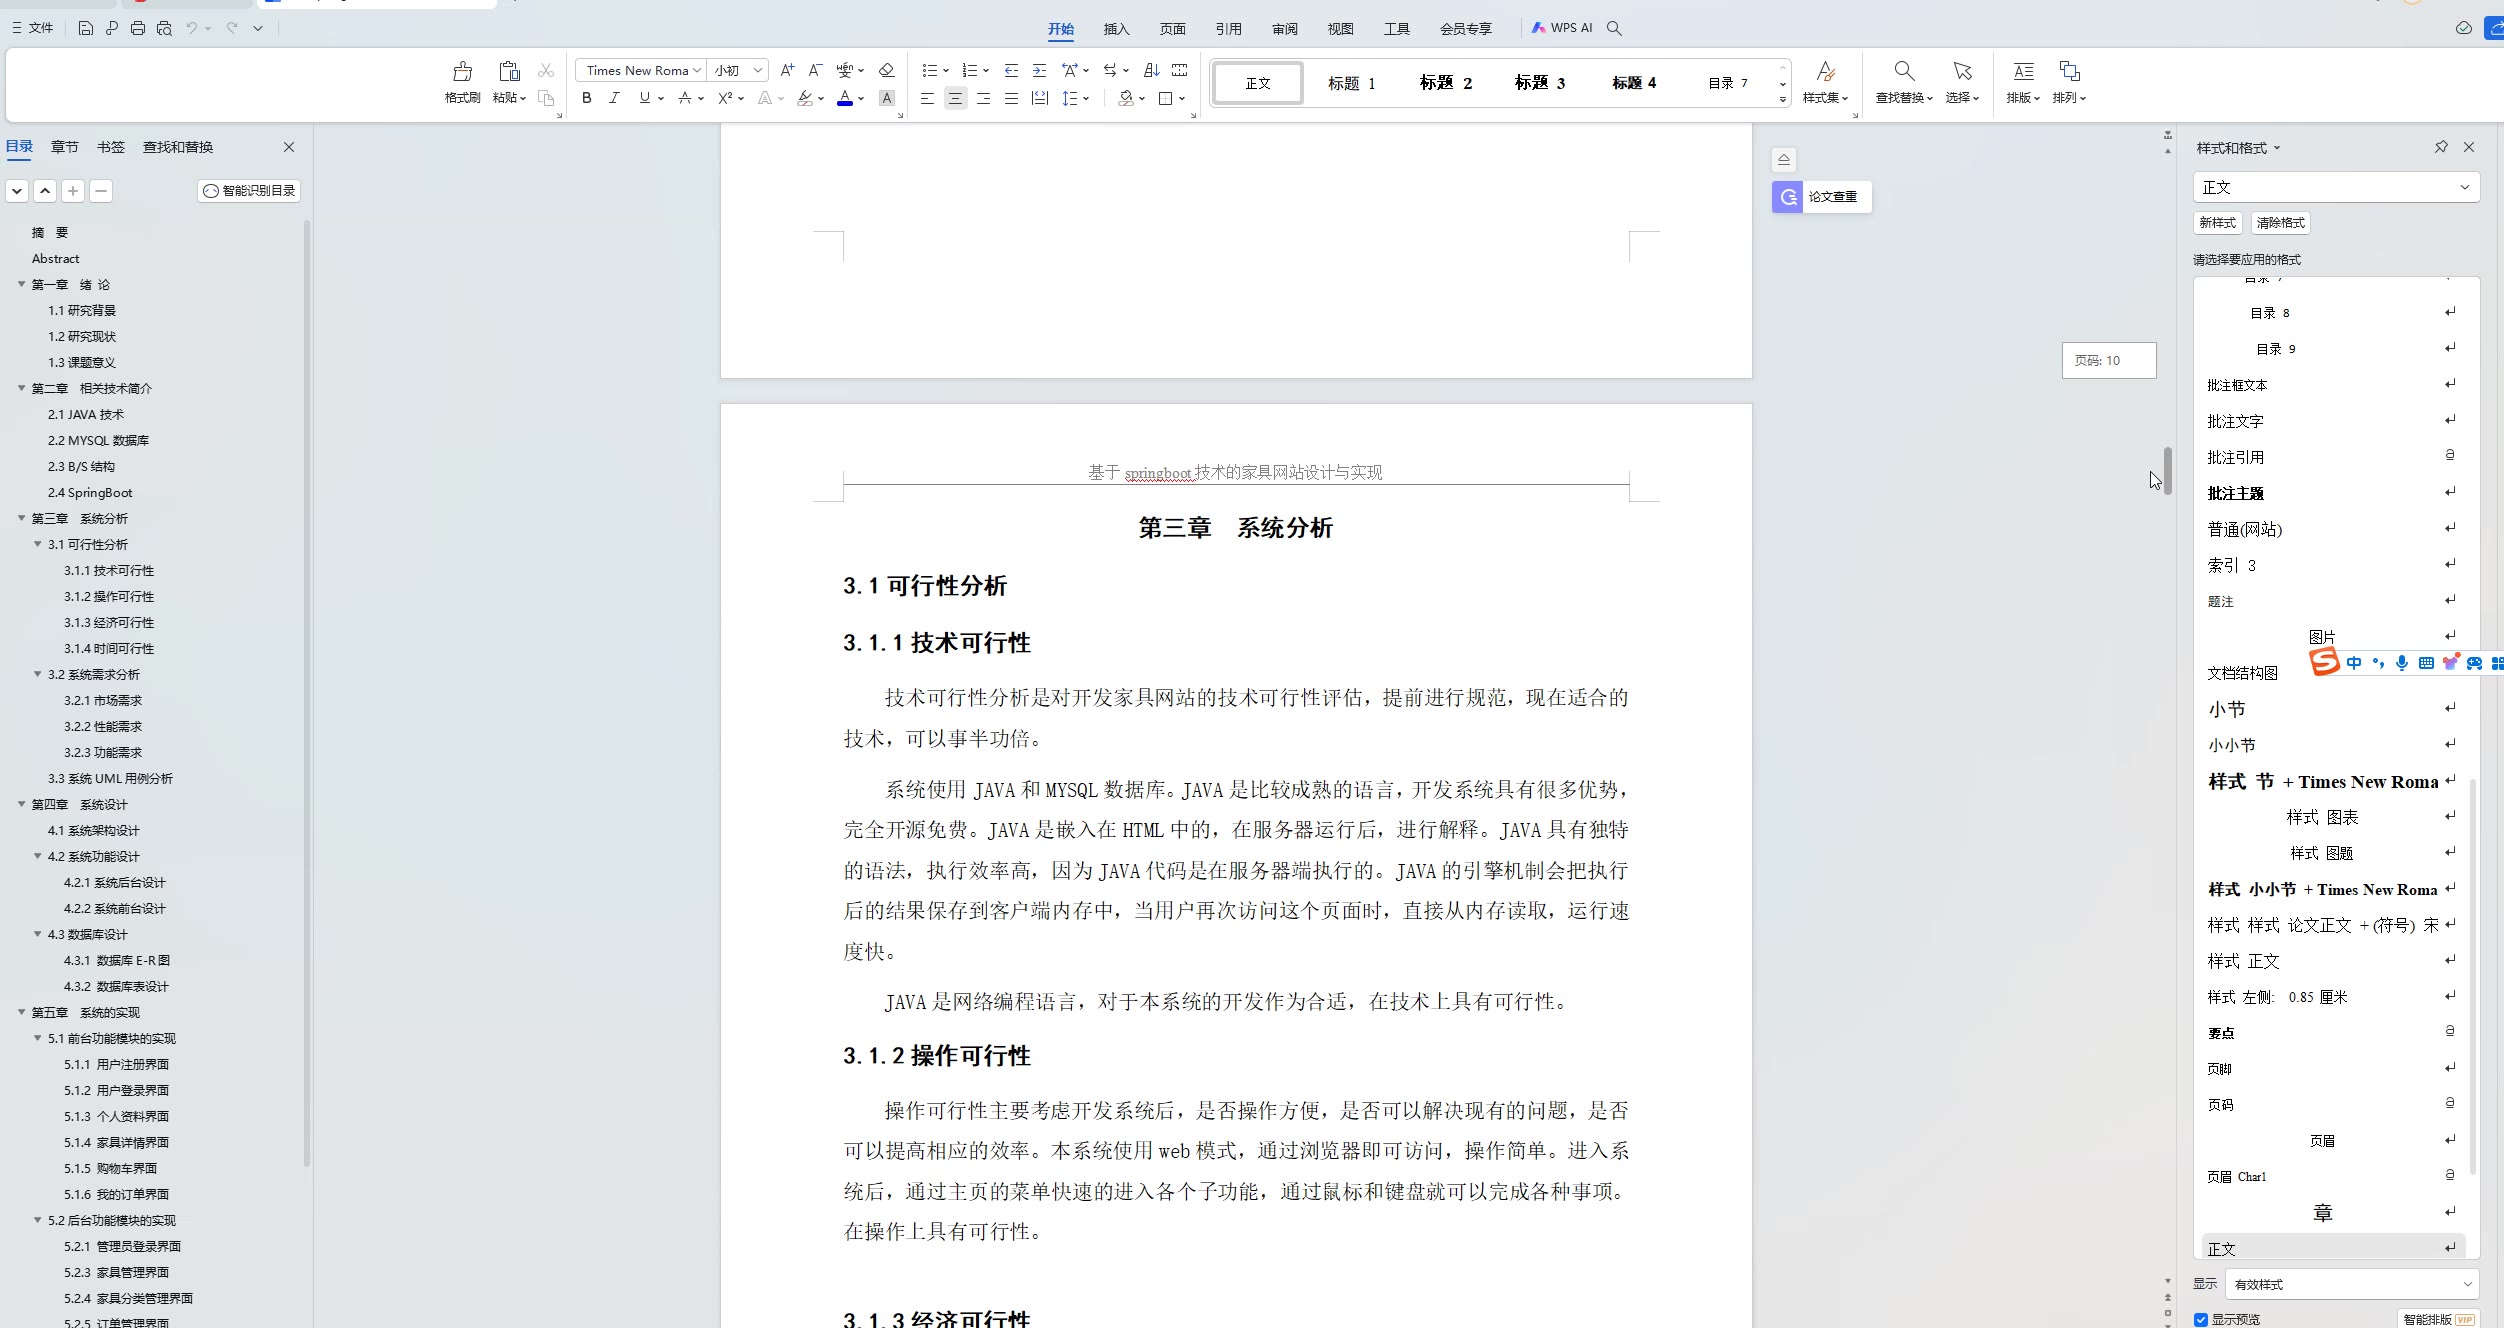Toggle the 显示预览 checkbox
The height and width of the screenshot is (1328, 2504).
pyautogui.click(x=2201, y=1319)
